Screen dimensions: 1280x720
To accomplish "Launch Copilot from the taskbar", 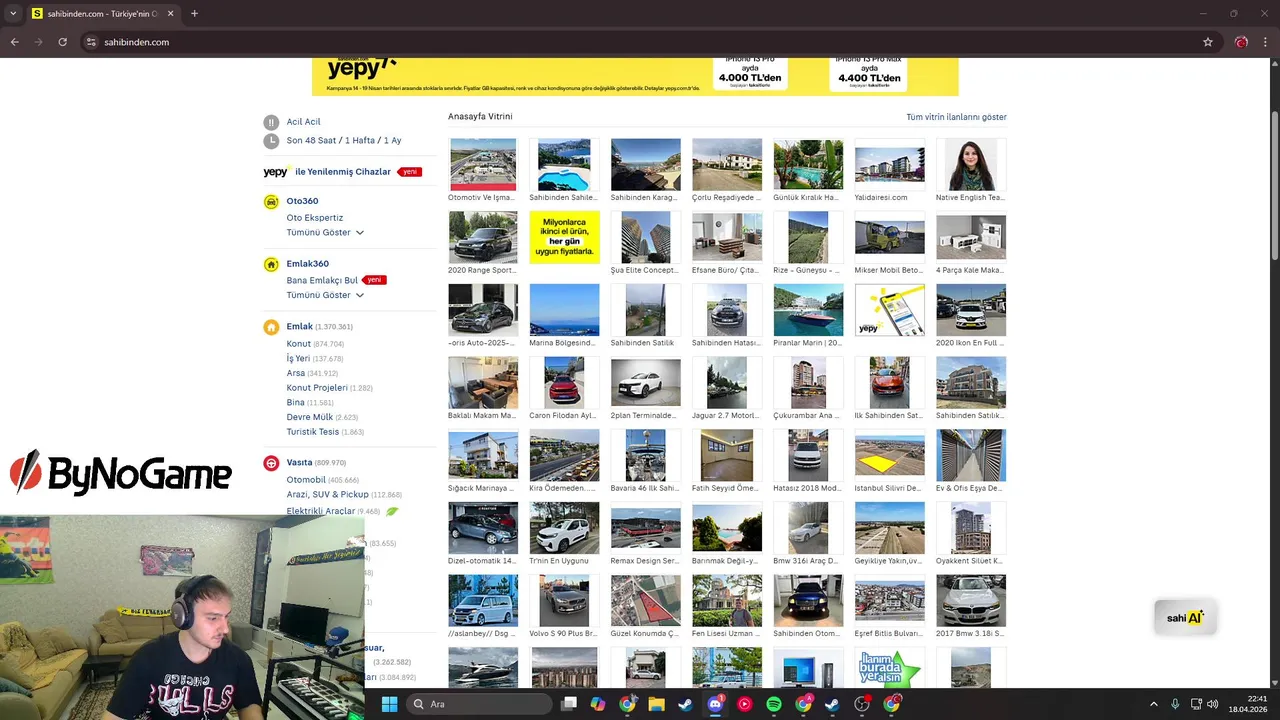I will [x=598, y=704].
